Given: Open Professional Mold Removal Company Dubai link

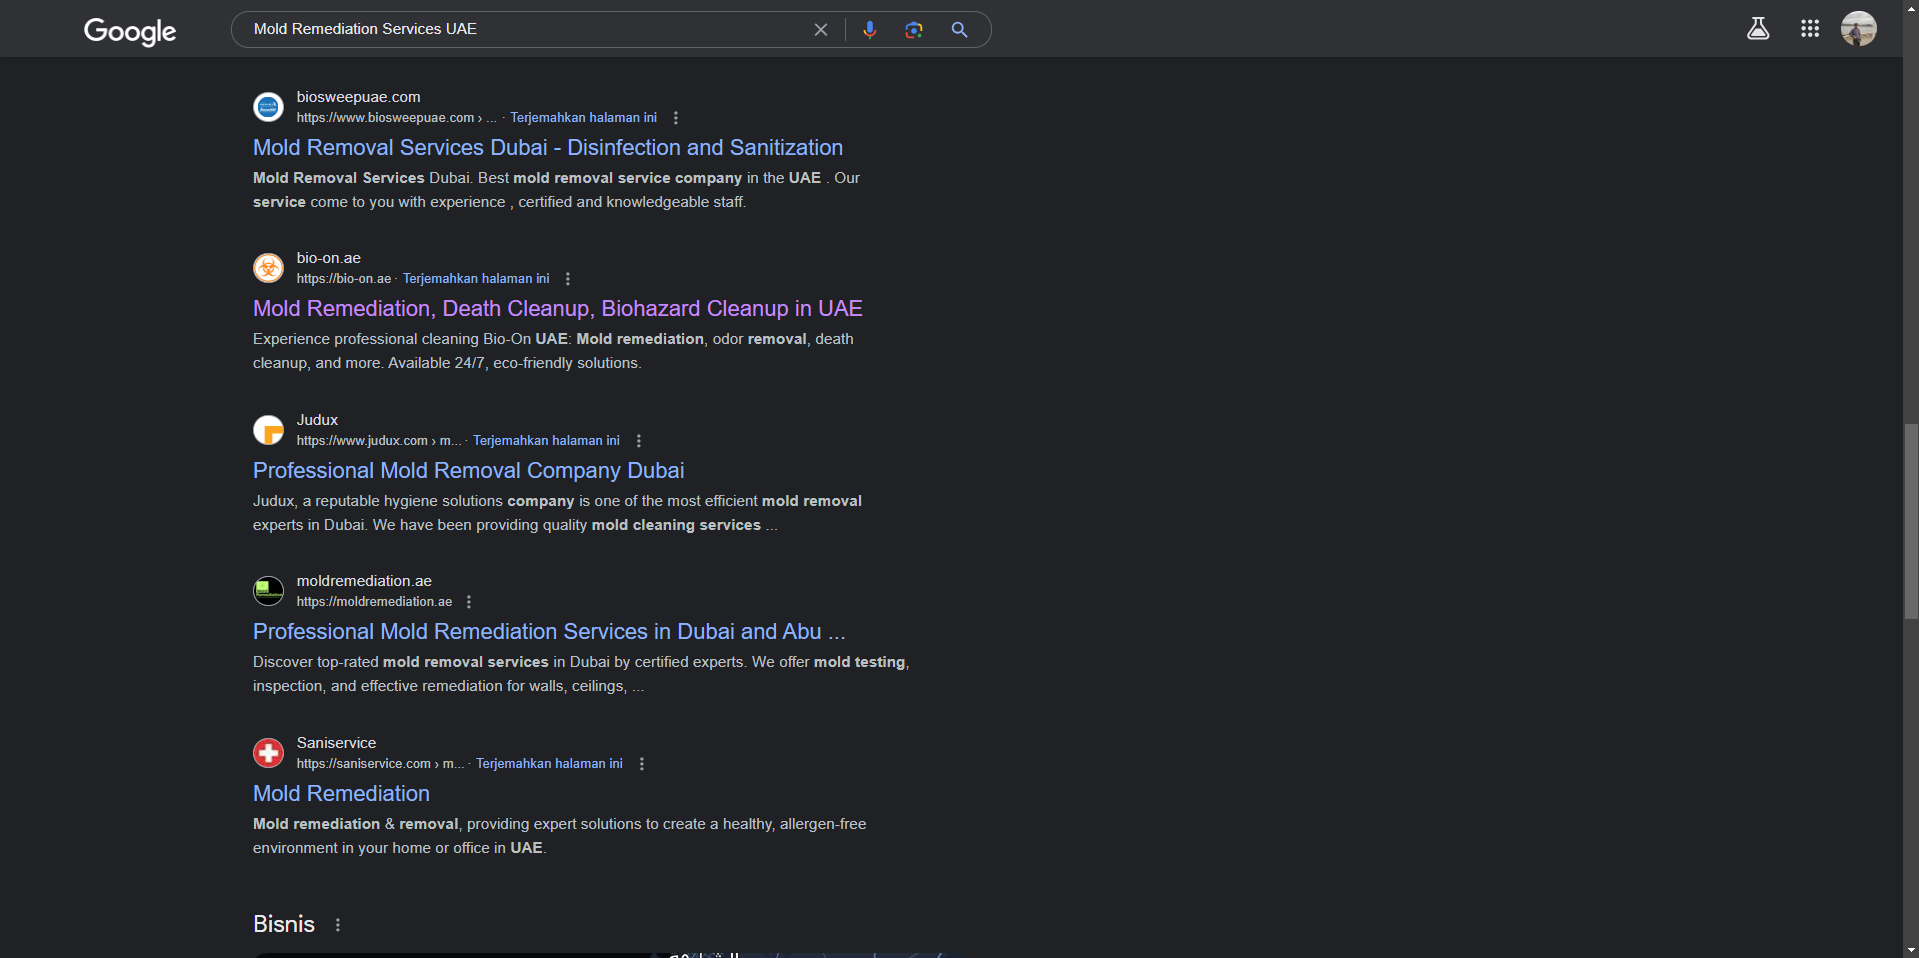Looking at the screenshot, I should 468,471.
